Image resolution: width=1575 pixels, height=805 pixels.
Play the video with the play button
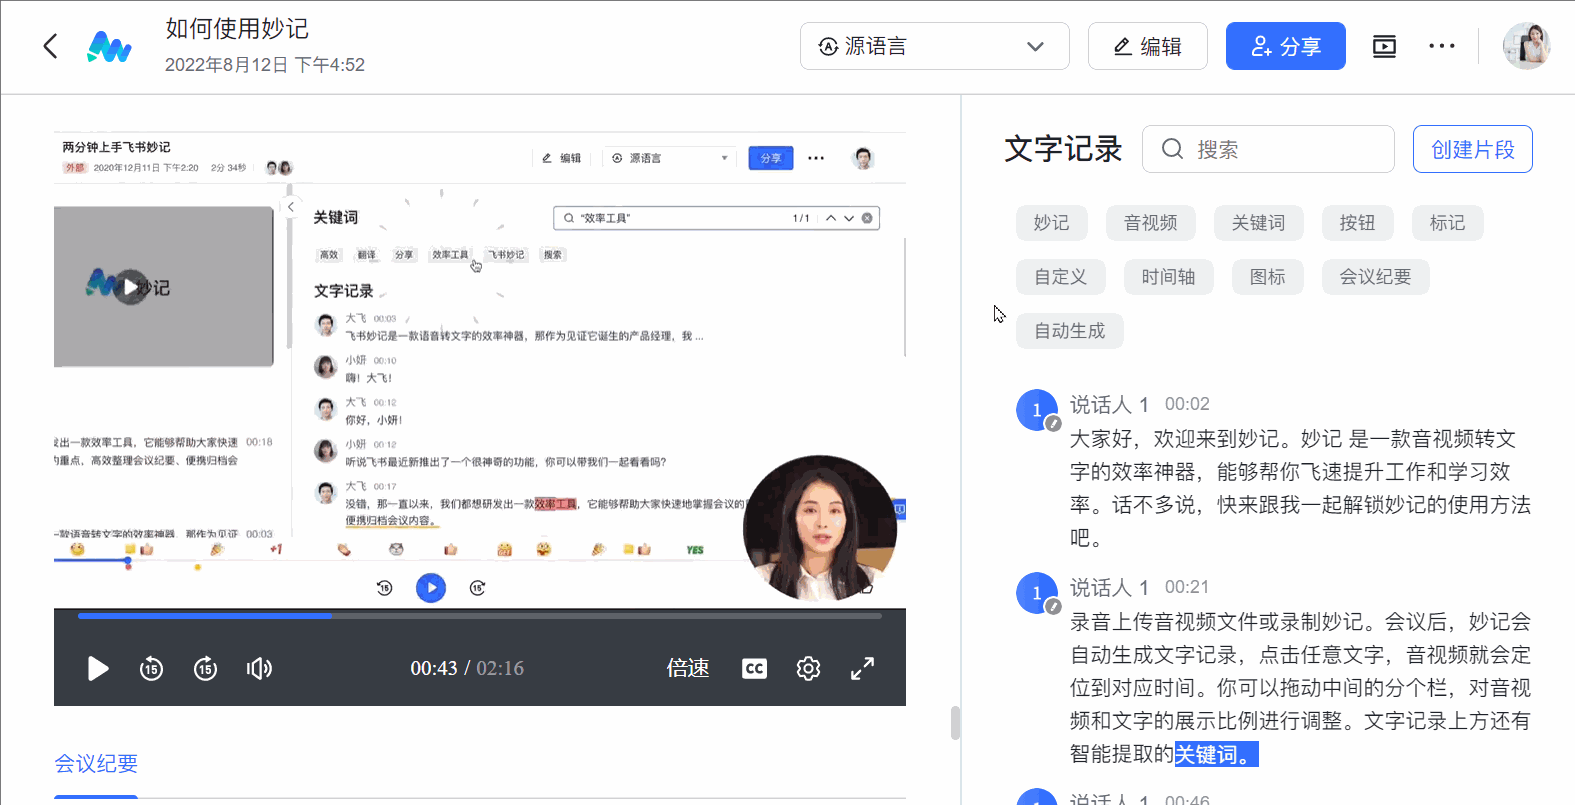97,668
